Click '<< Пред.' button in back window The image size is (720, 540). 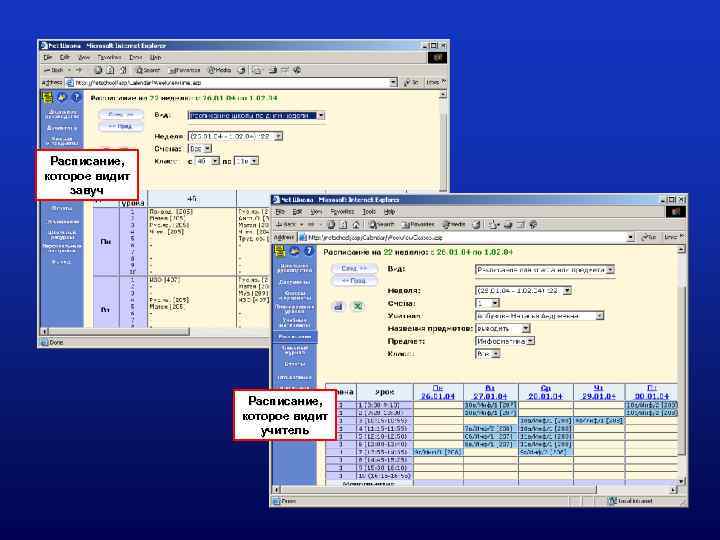coord(121,126)
